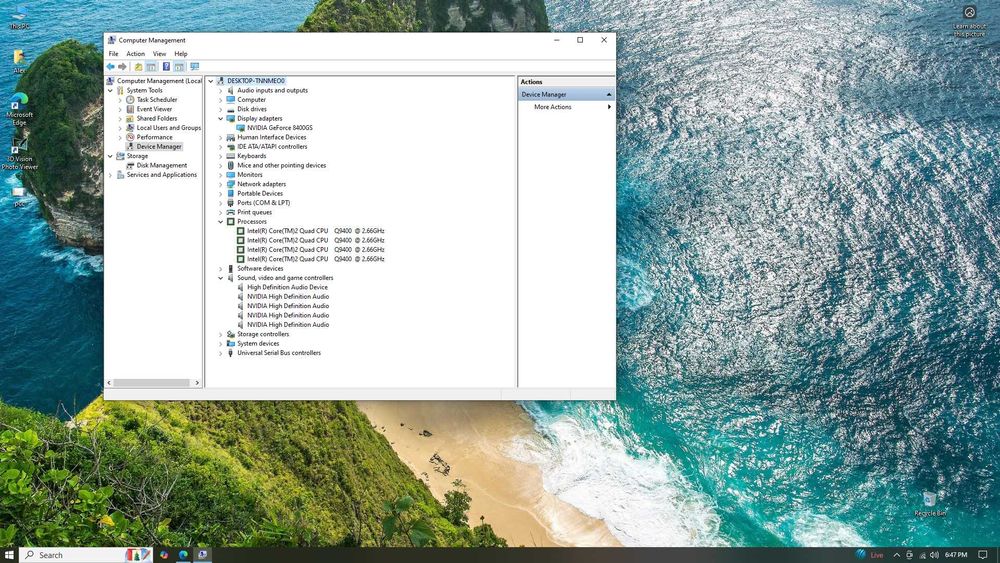This screenshot has width=1000, height=563.
Task: Select Mice and other pointing devices
Action: click(x=281, y=165)
